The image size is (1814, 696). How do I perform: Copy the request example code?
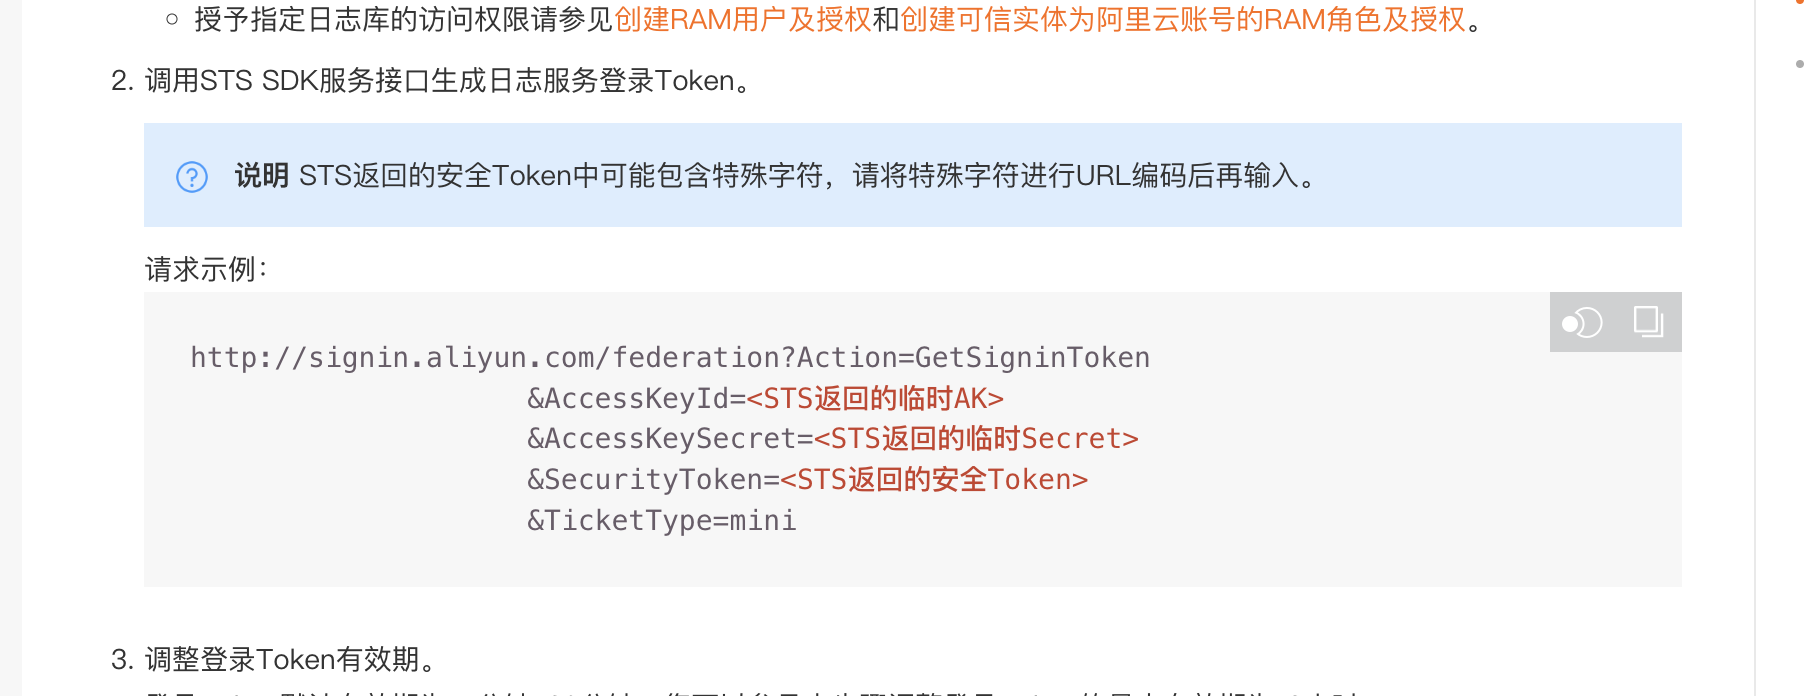pyautogui.click(x=1648, y=322)
